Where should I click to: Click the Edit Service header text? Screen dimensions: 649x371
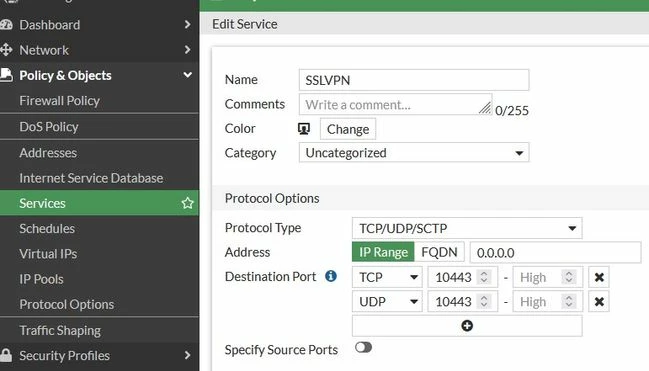tap(245, 24)
